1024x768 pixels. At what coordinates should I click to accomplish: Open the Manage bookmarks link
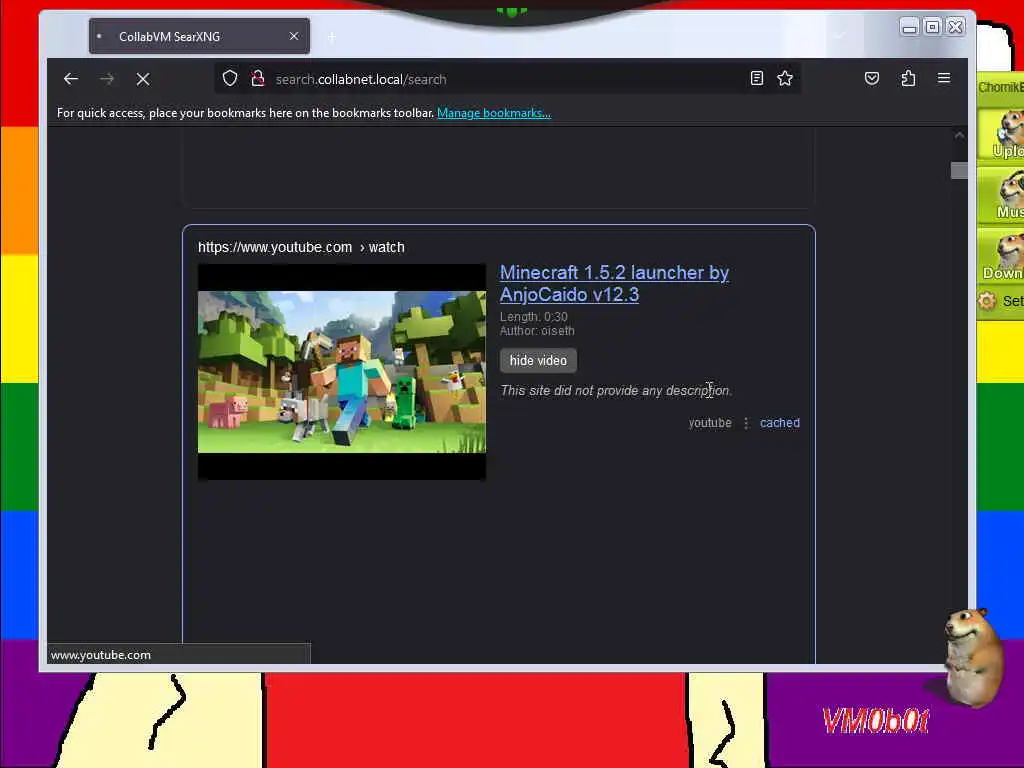coord(494,113)
